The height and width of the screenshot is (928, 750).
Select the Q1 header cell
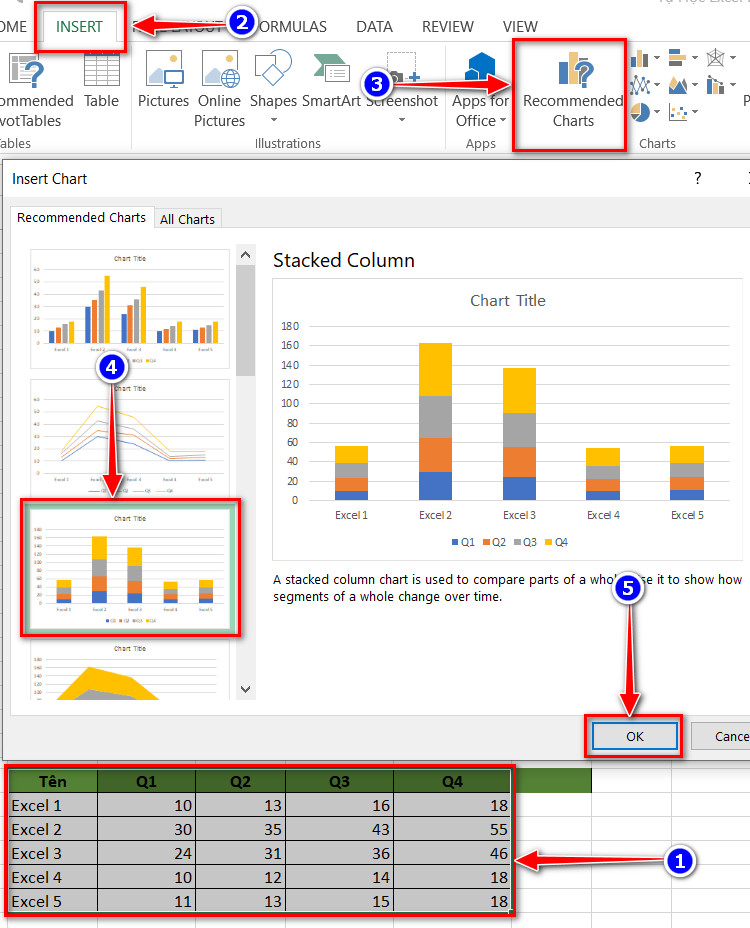click(x=146, y=781)
